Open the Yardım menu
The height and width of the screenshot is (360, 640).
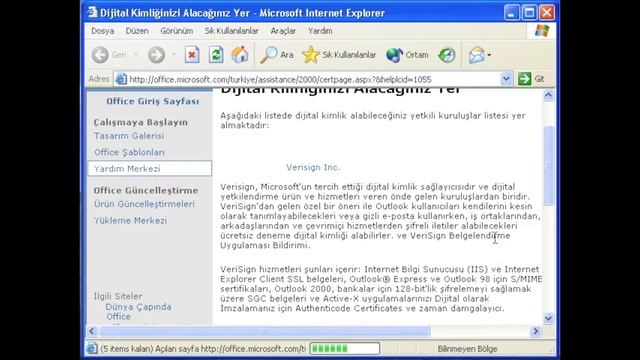click(x=320, y=31)
